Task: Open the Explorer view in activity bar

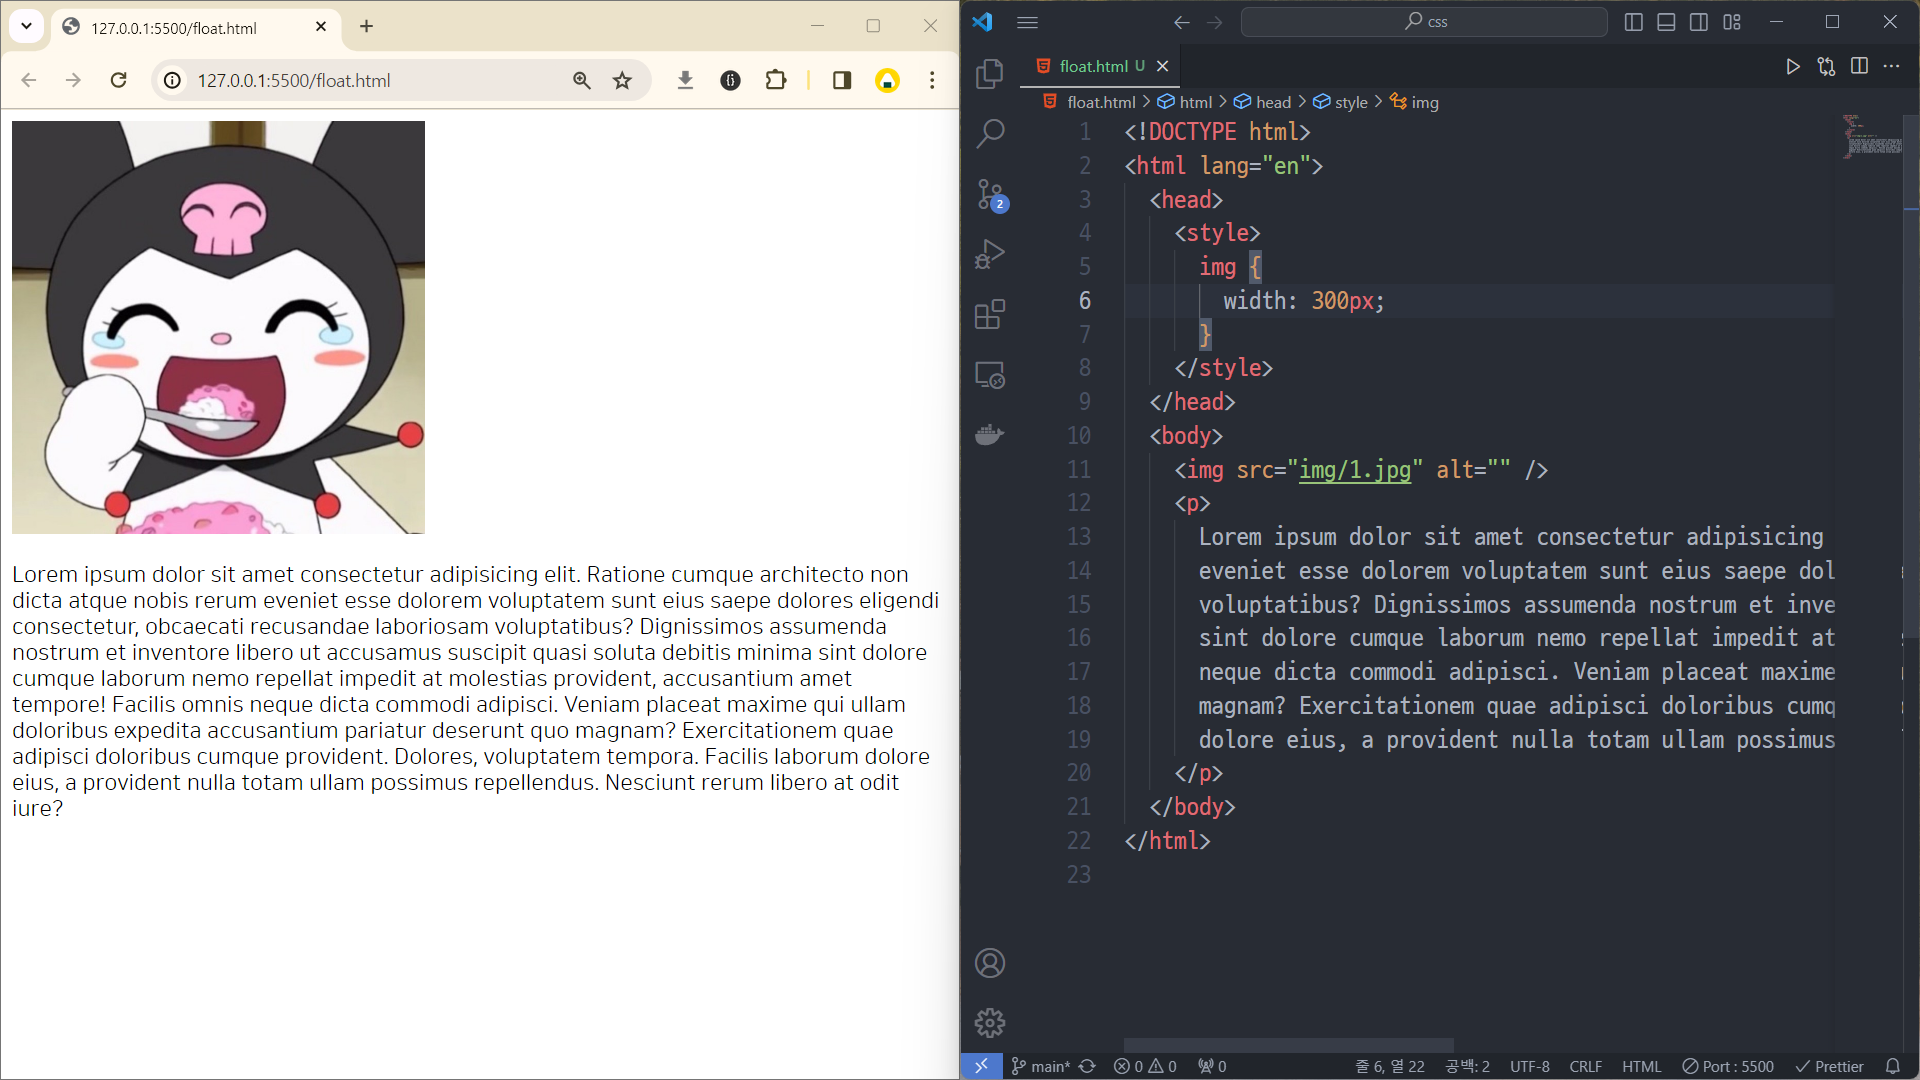Action: tap(989, 73)
